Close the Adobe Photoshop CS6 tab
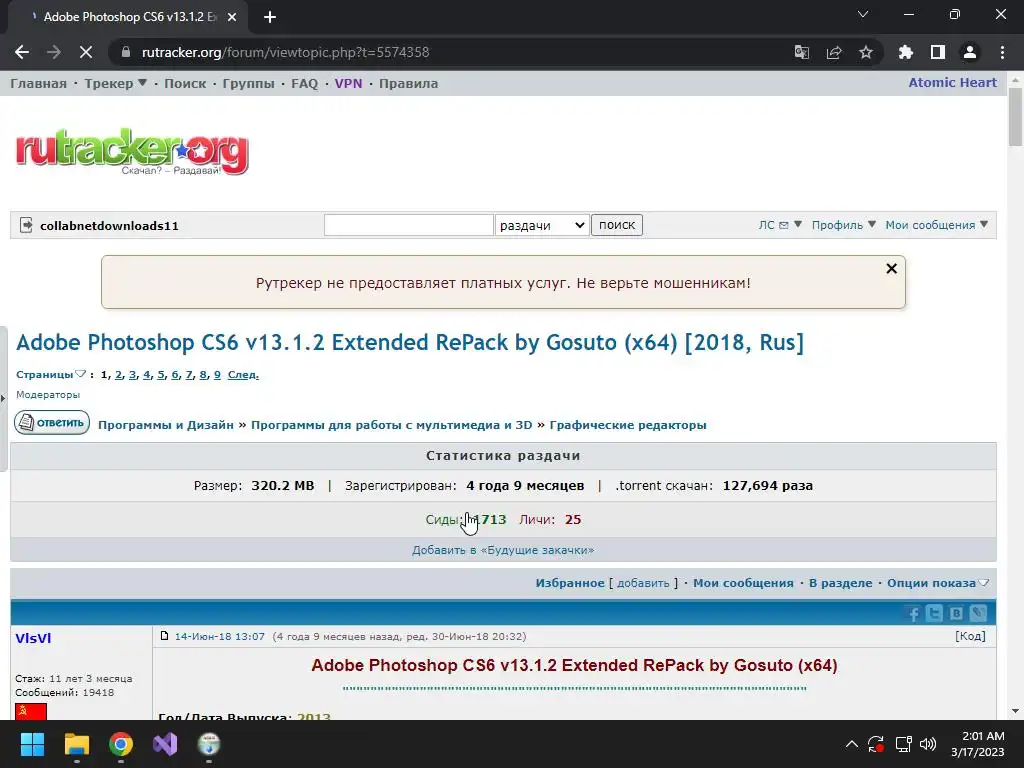 coord(232,17)
